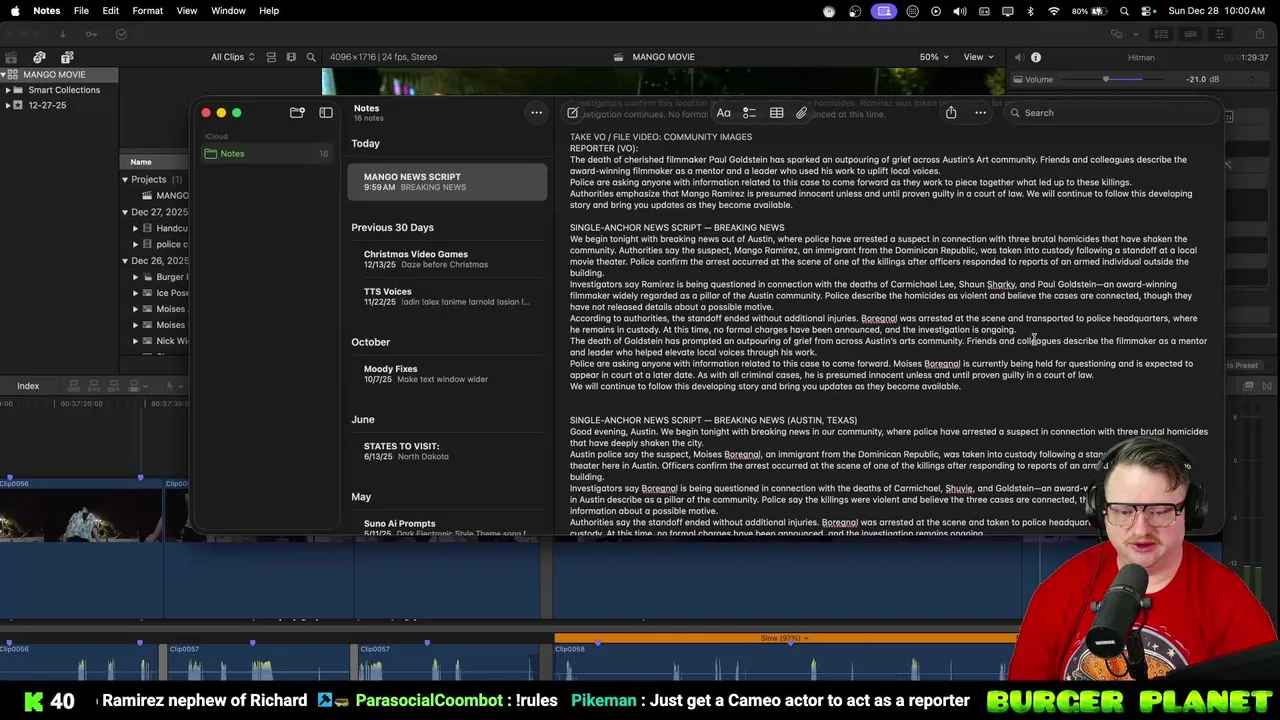Click the import media arrow in Final Cut
Image resolution: width=1280 pixels, height=720 pixels.
coord(62,34)
